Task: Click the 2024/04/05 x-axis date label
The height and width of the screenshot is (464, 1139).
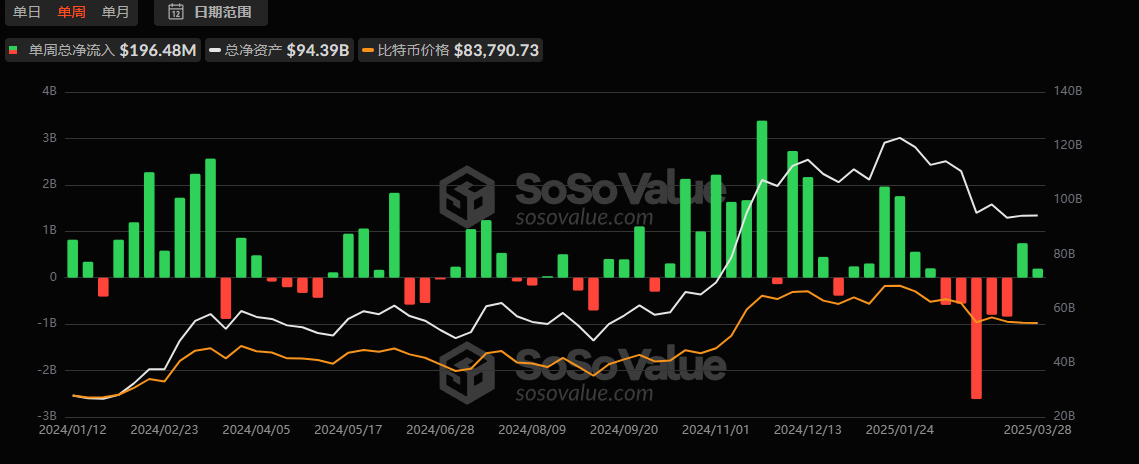Action: coord(256,429)
